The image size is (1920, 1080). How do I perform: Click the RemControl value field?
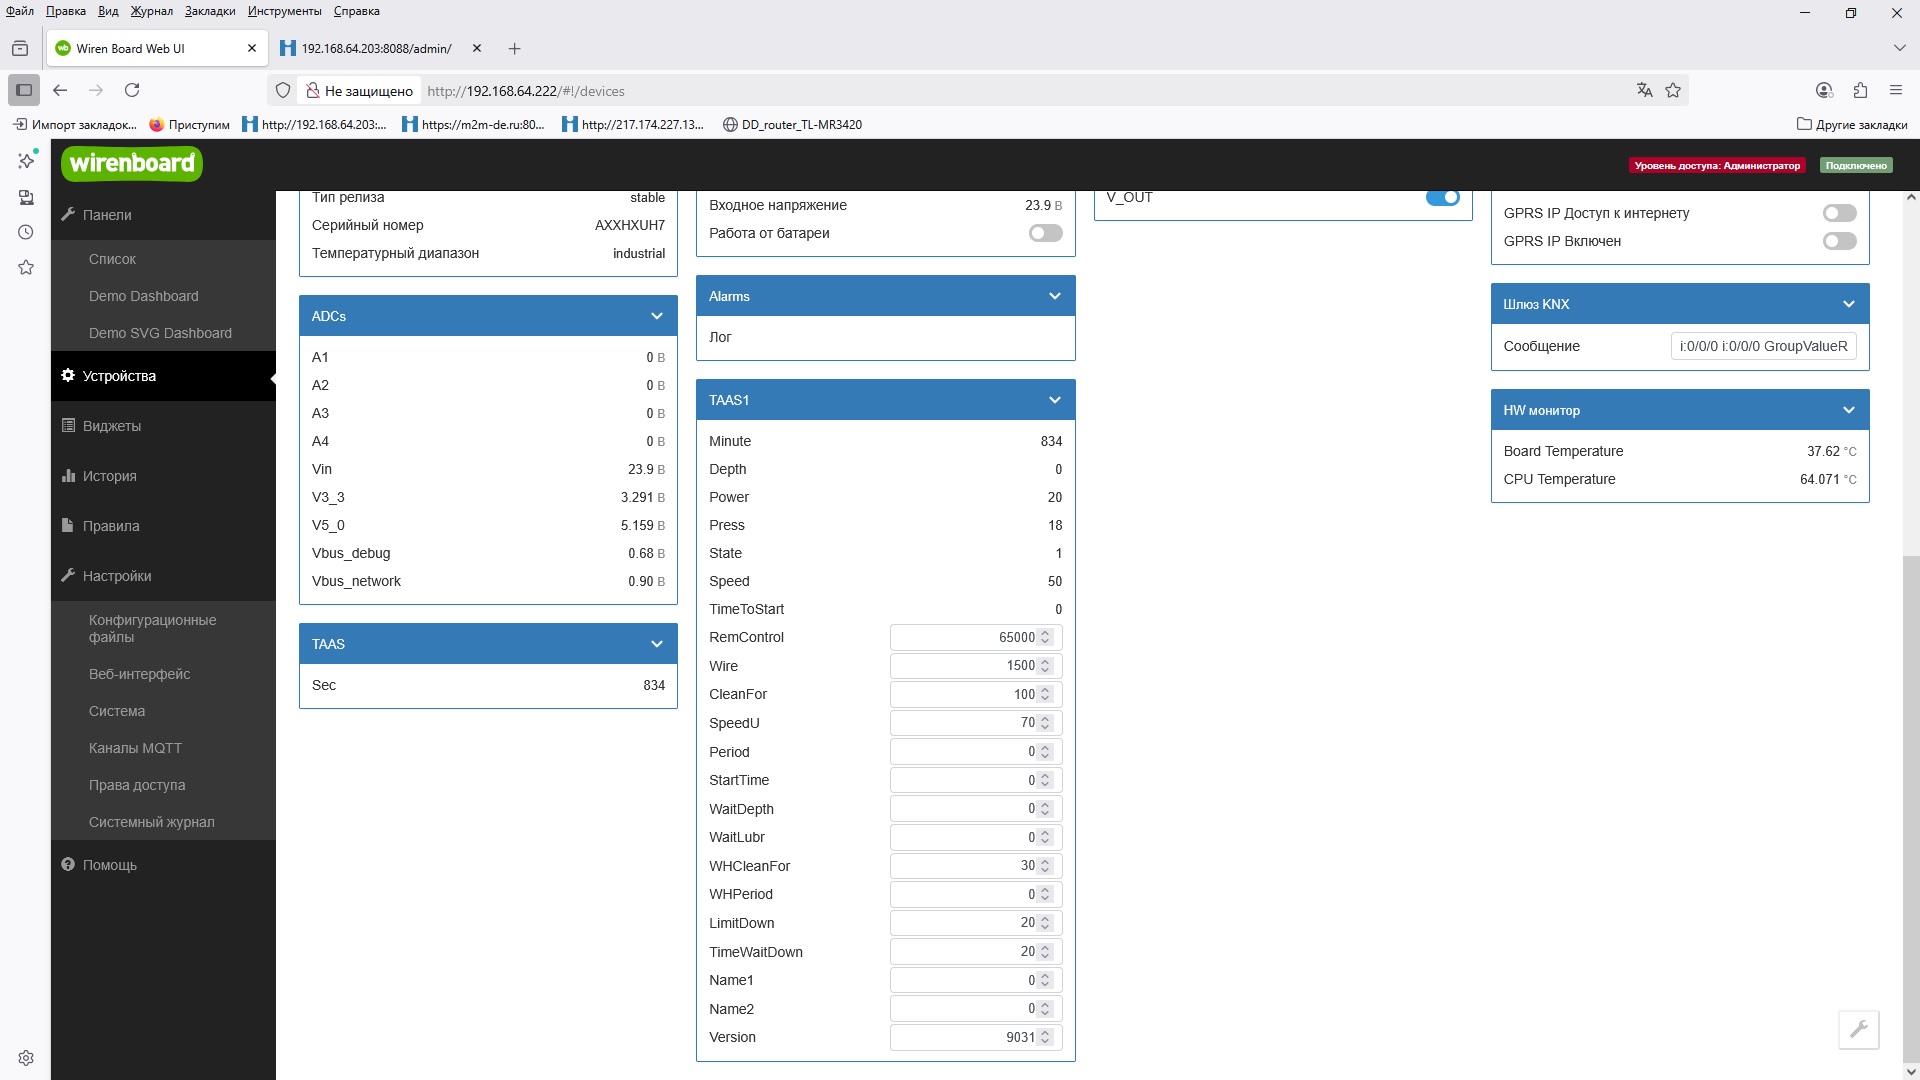965,637
